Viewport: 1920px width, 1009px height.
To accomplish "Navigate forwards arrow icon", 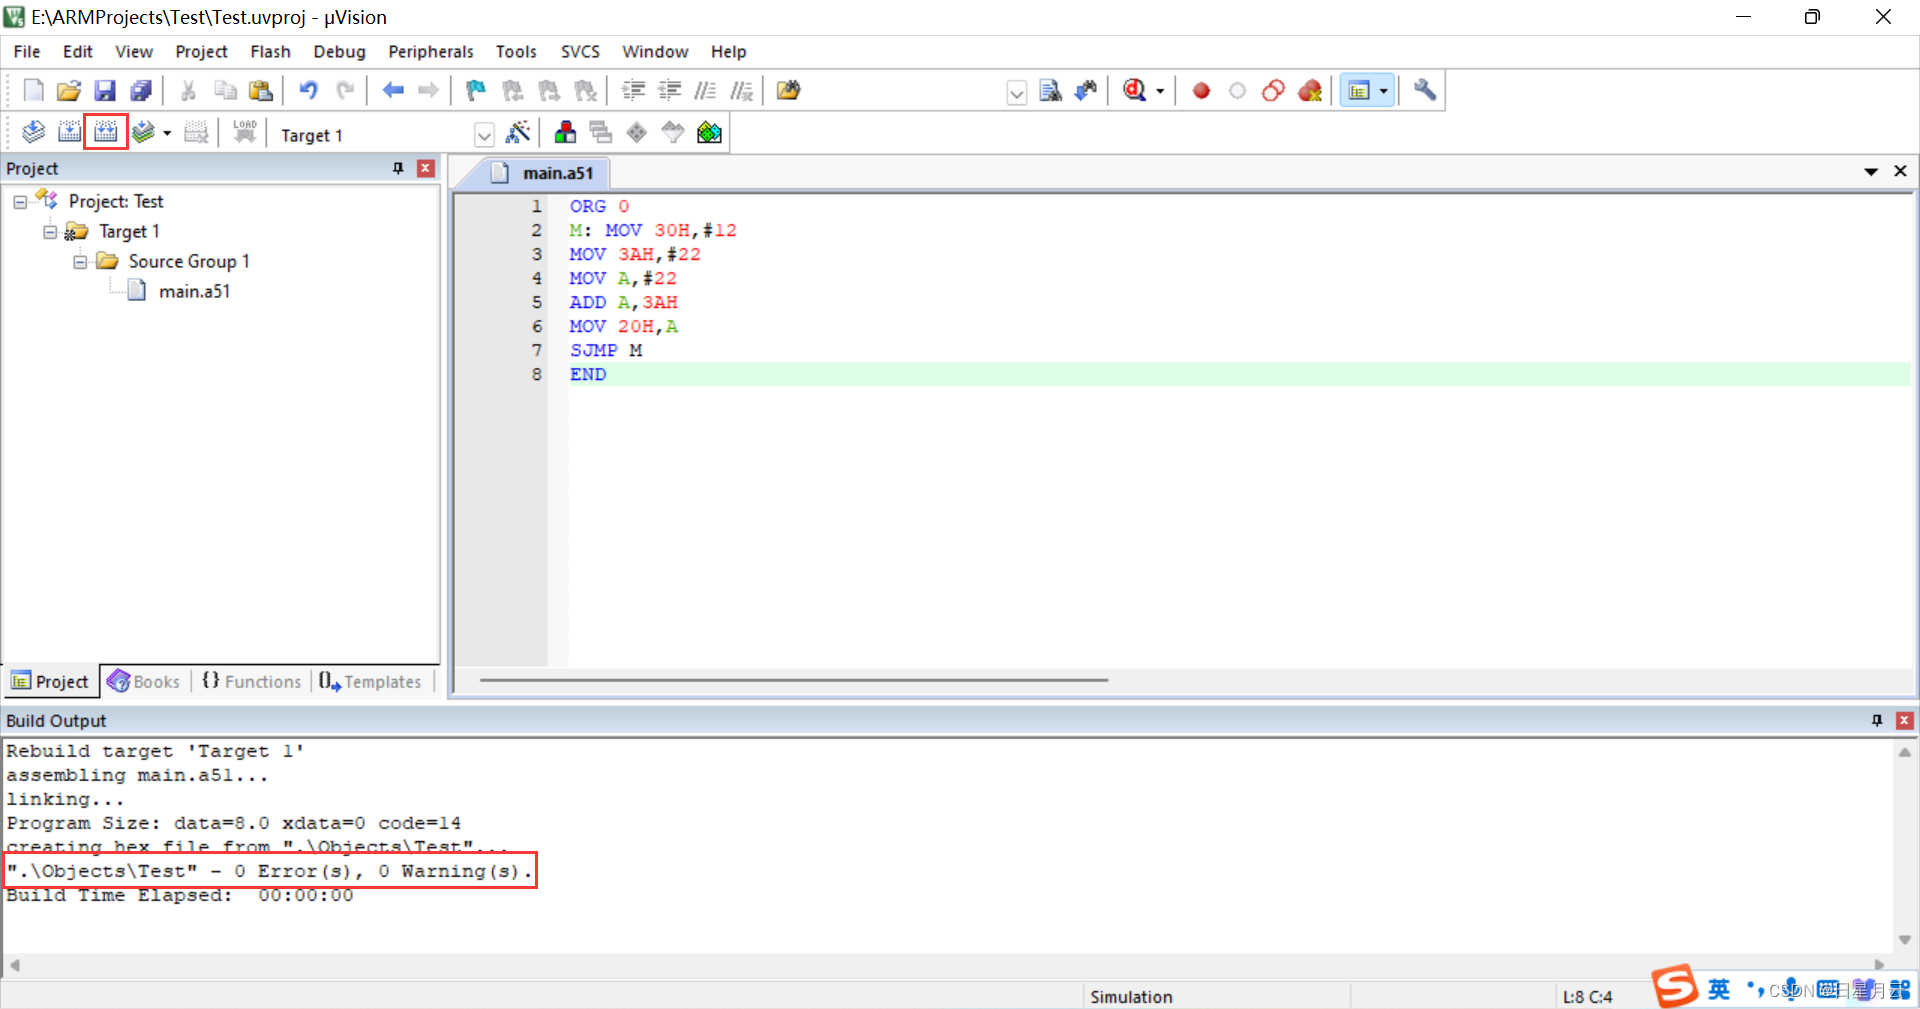I will [429, 91].
